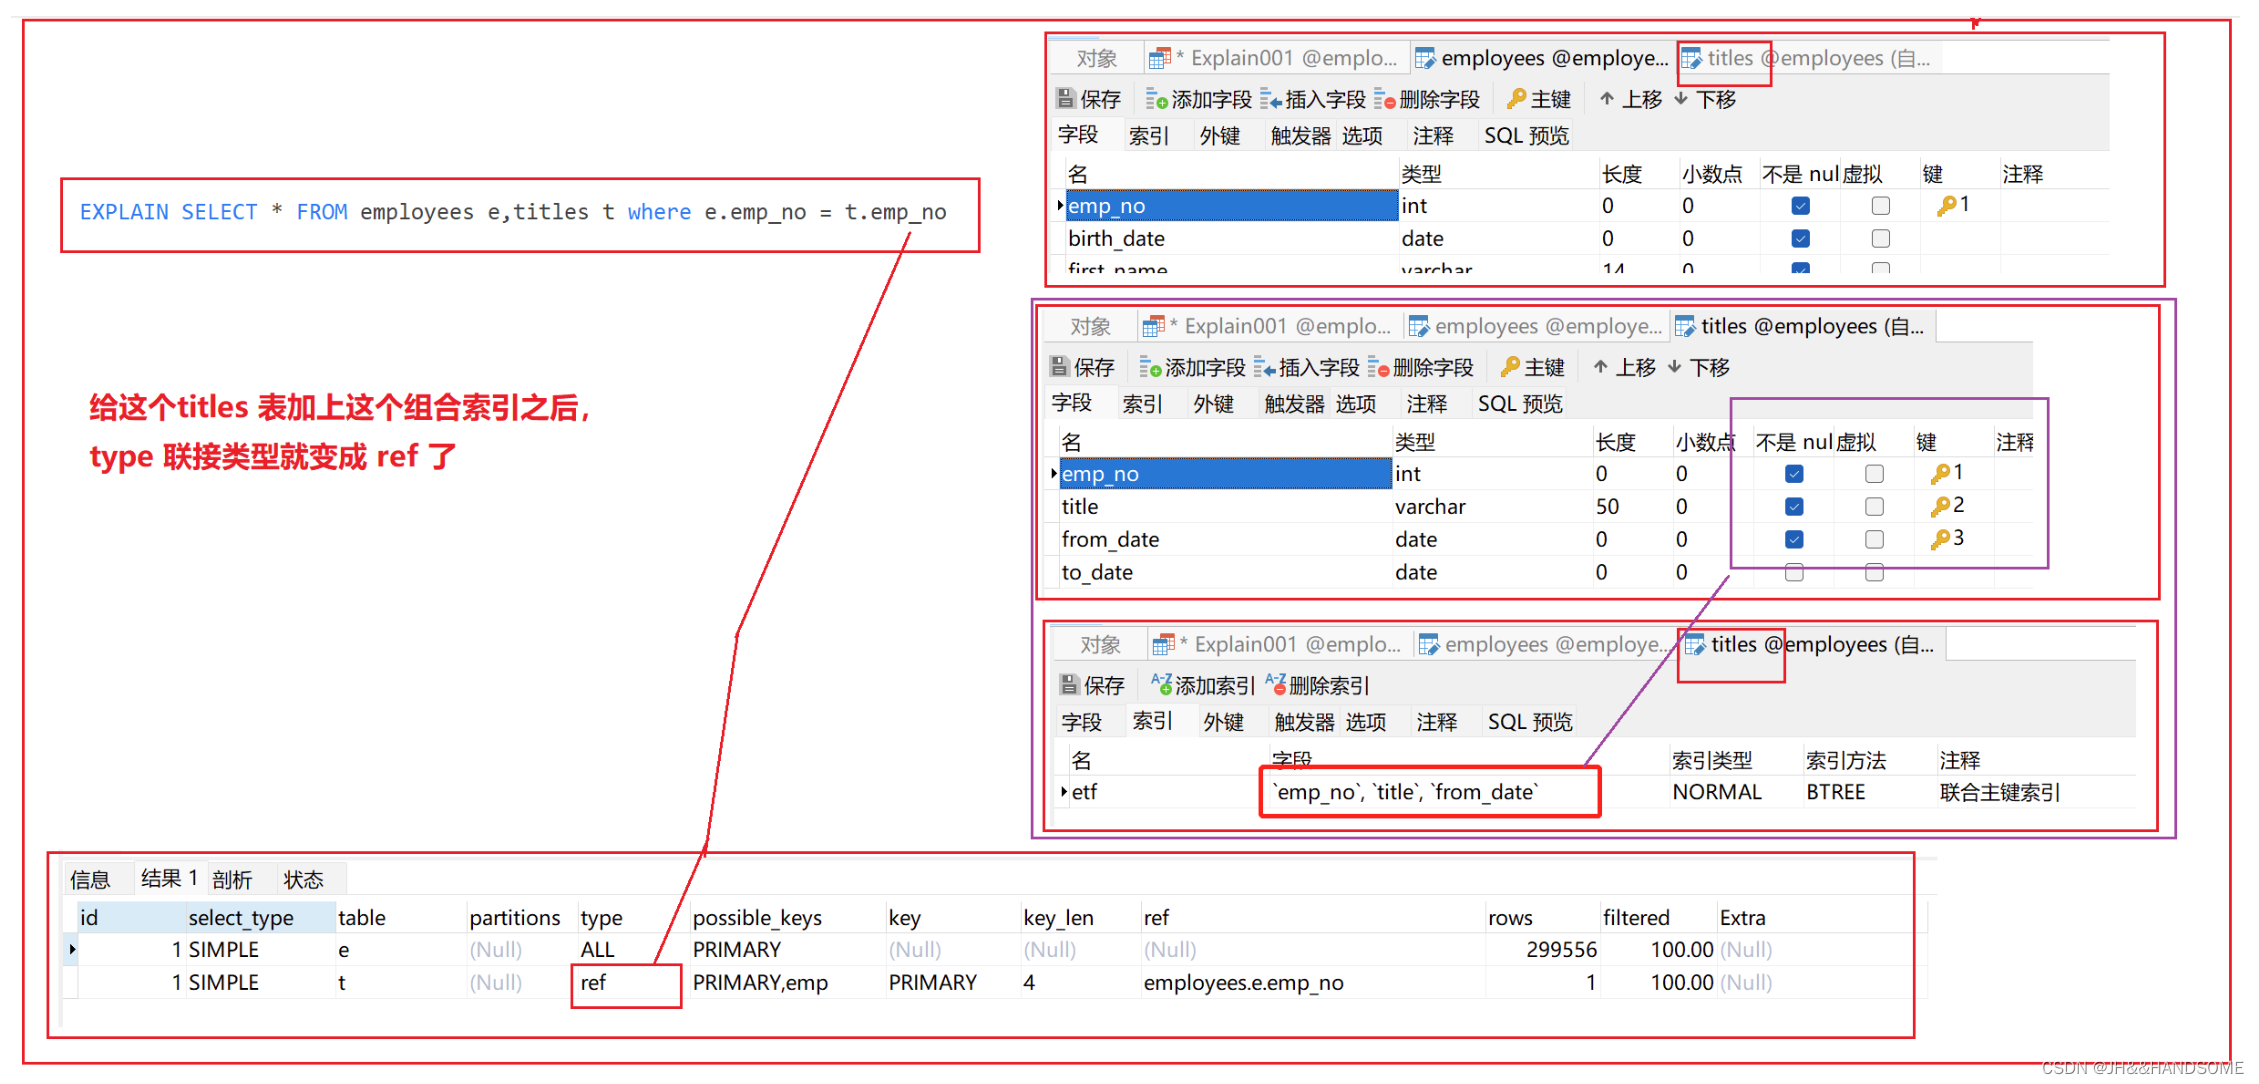
Task: Click Delete Field icon in titles fields panel with from_date row
Action: pyautogui.click(x=1379, y=367)
